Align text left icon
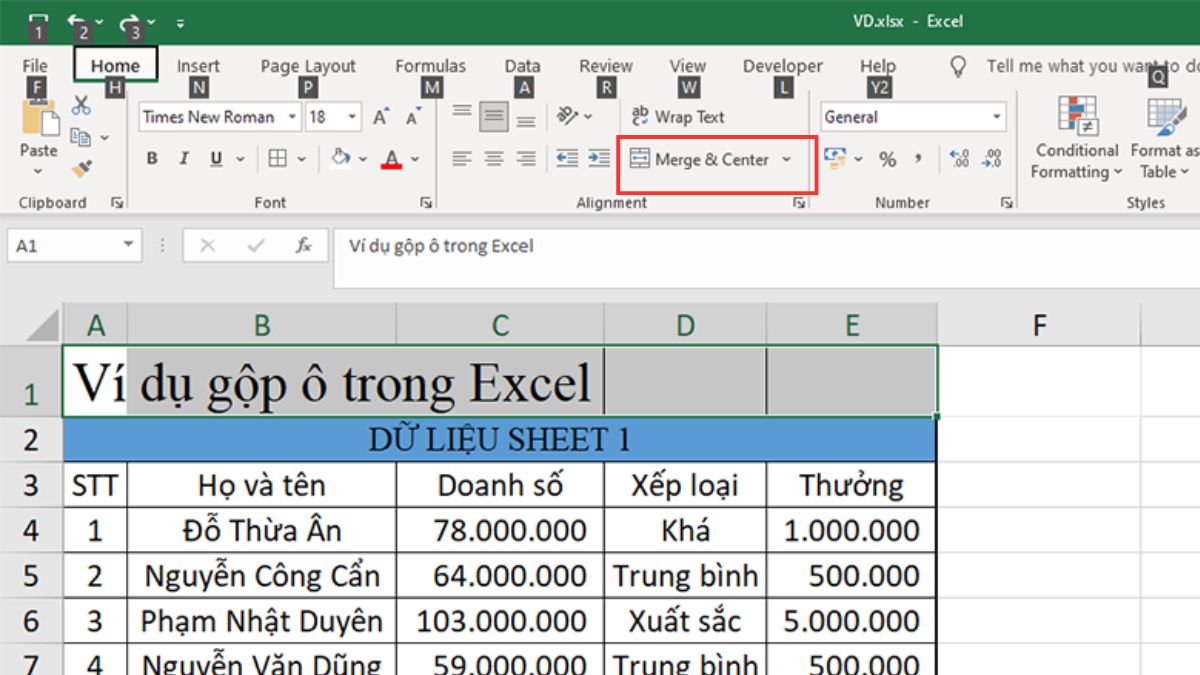 [x=461, y=158]
